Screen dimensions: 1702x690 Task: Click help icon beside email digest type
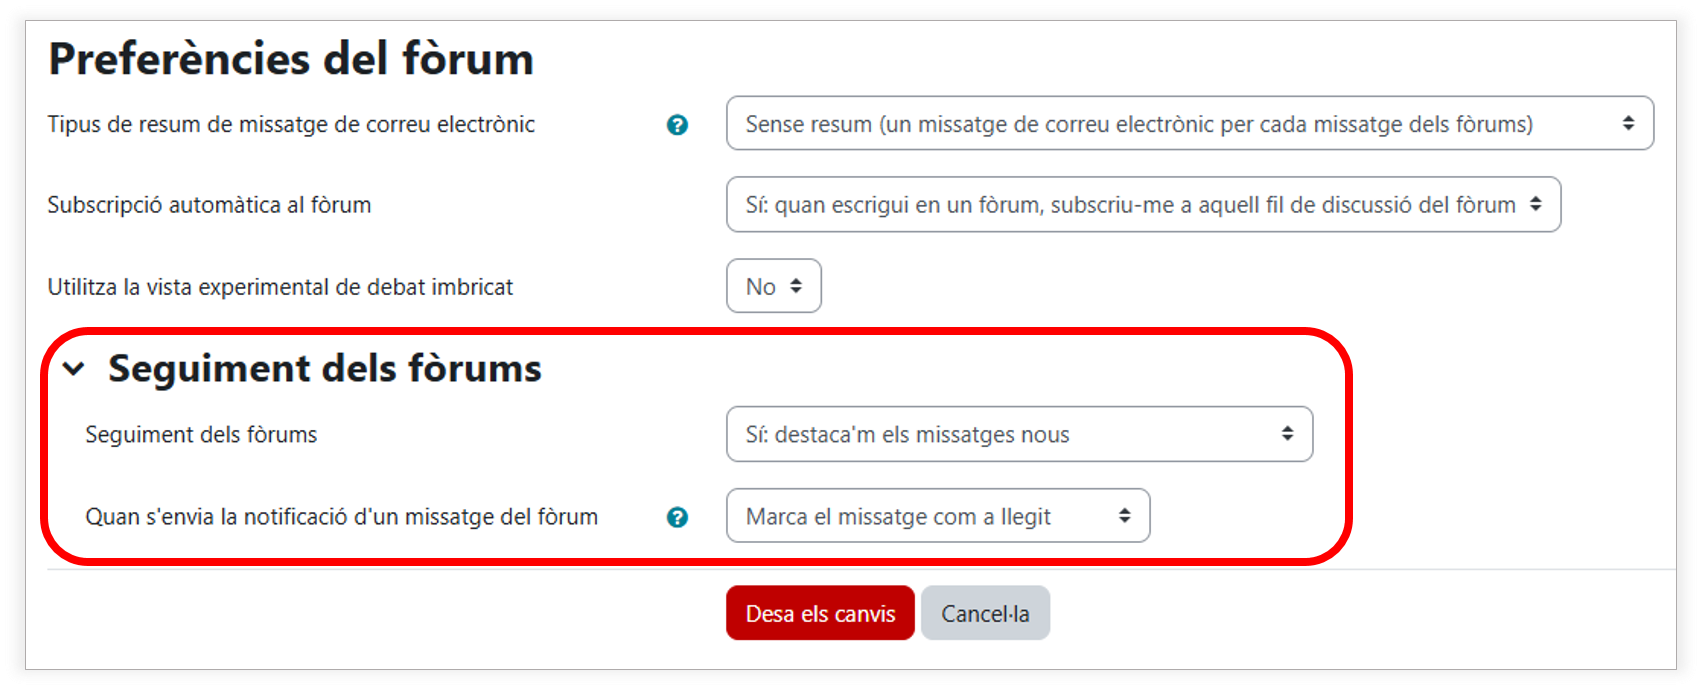677,125
